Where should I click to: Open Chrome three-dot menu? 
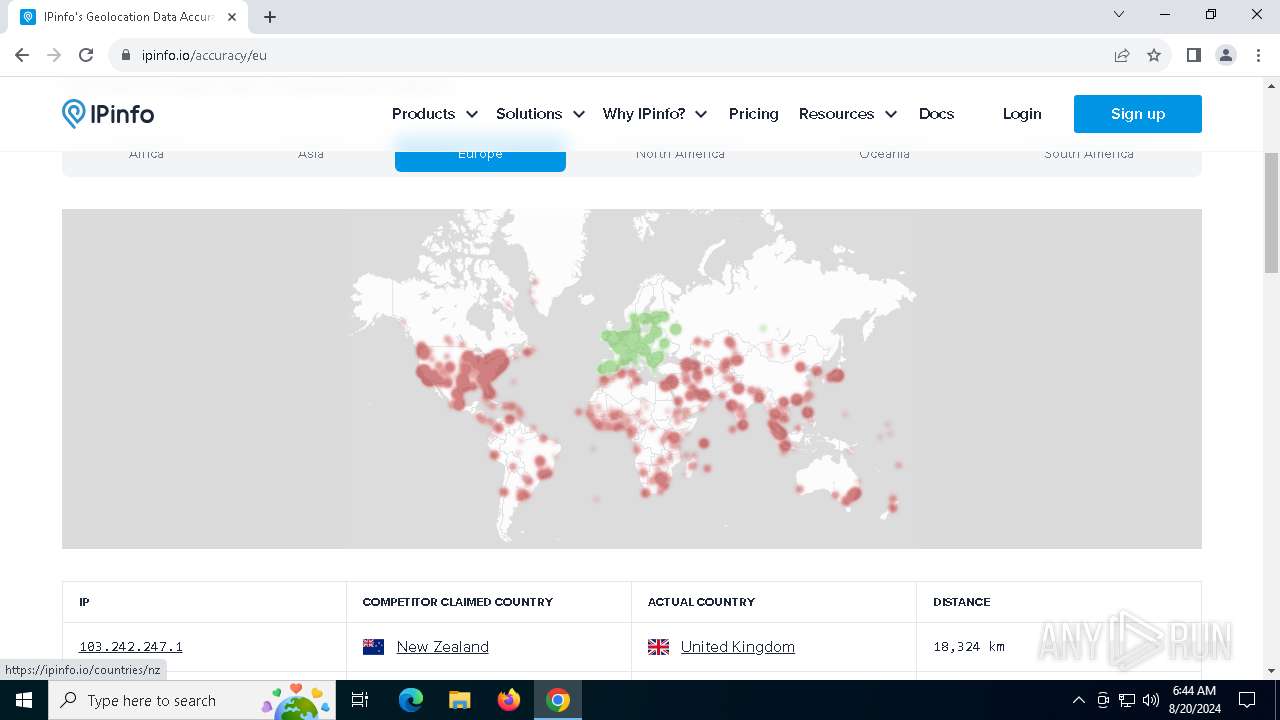[x=1257, y=55]
